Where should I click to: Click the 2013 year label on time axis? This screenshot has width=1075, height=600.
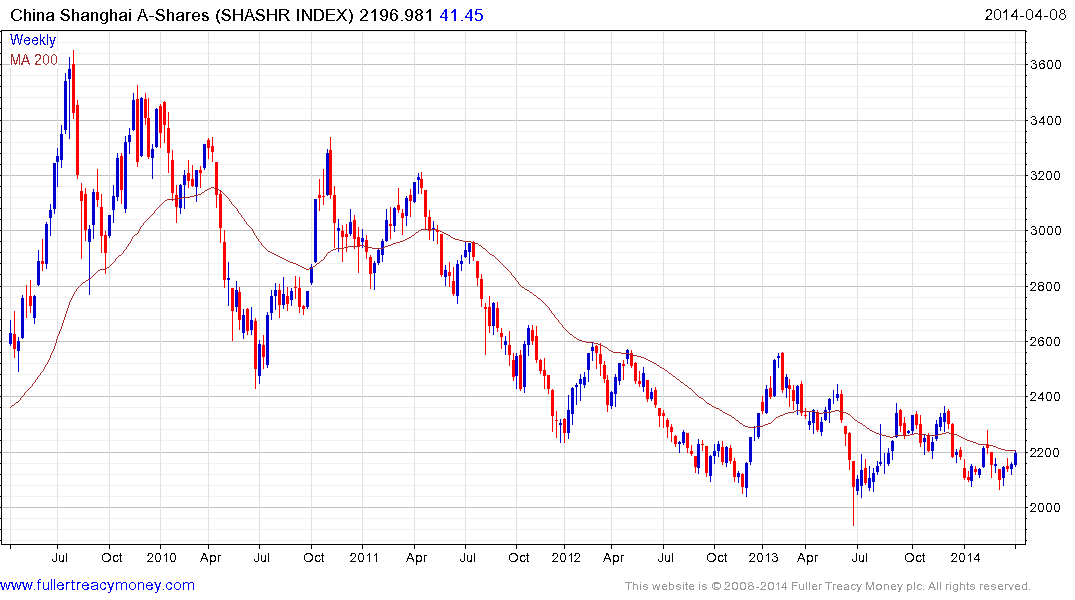pos(763,557)
